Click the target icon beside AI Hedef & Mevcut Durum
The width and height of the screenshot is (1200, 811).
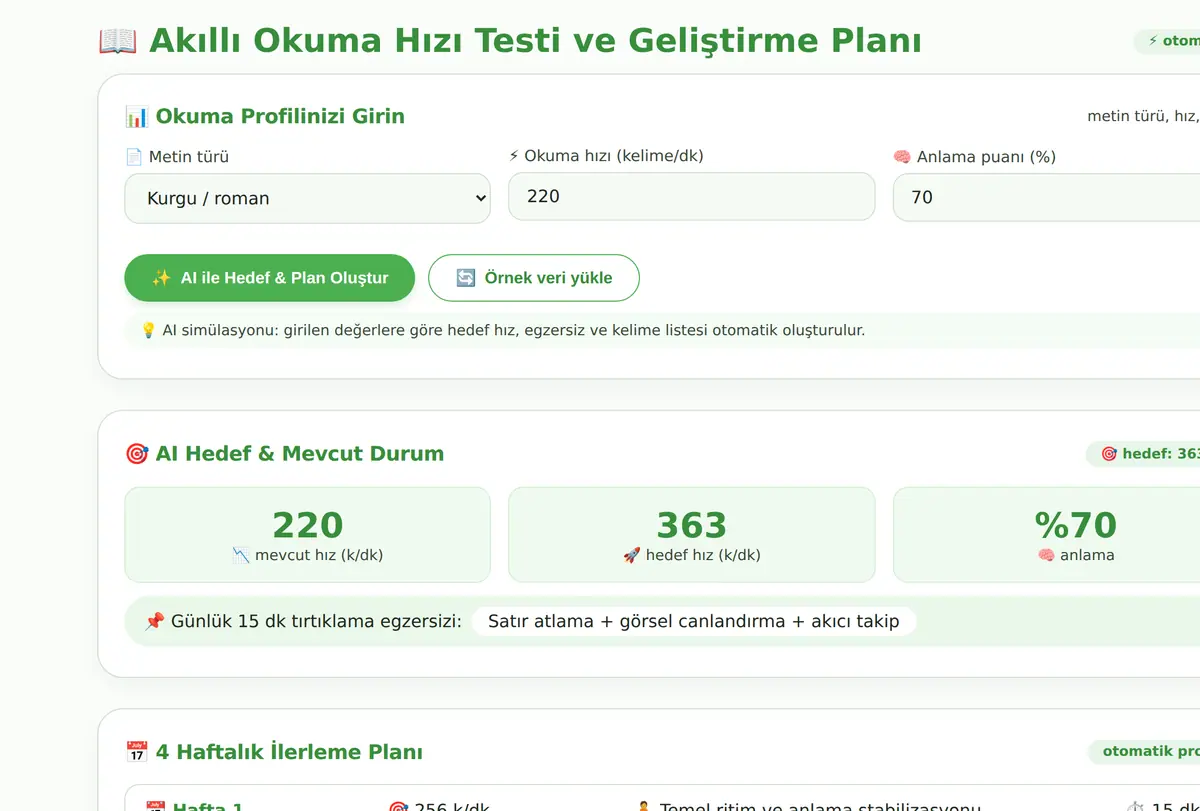pyautogui.click(x=136, y=454)
